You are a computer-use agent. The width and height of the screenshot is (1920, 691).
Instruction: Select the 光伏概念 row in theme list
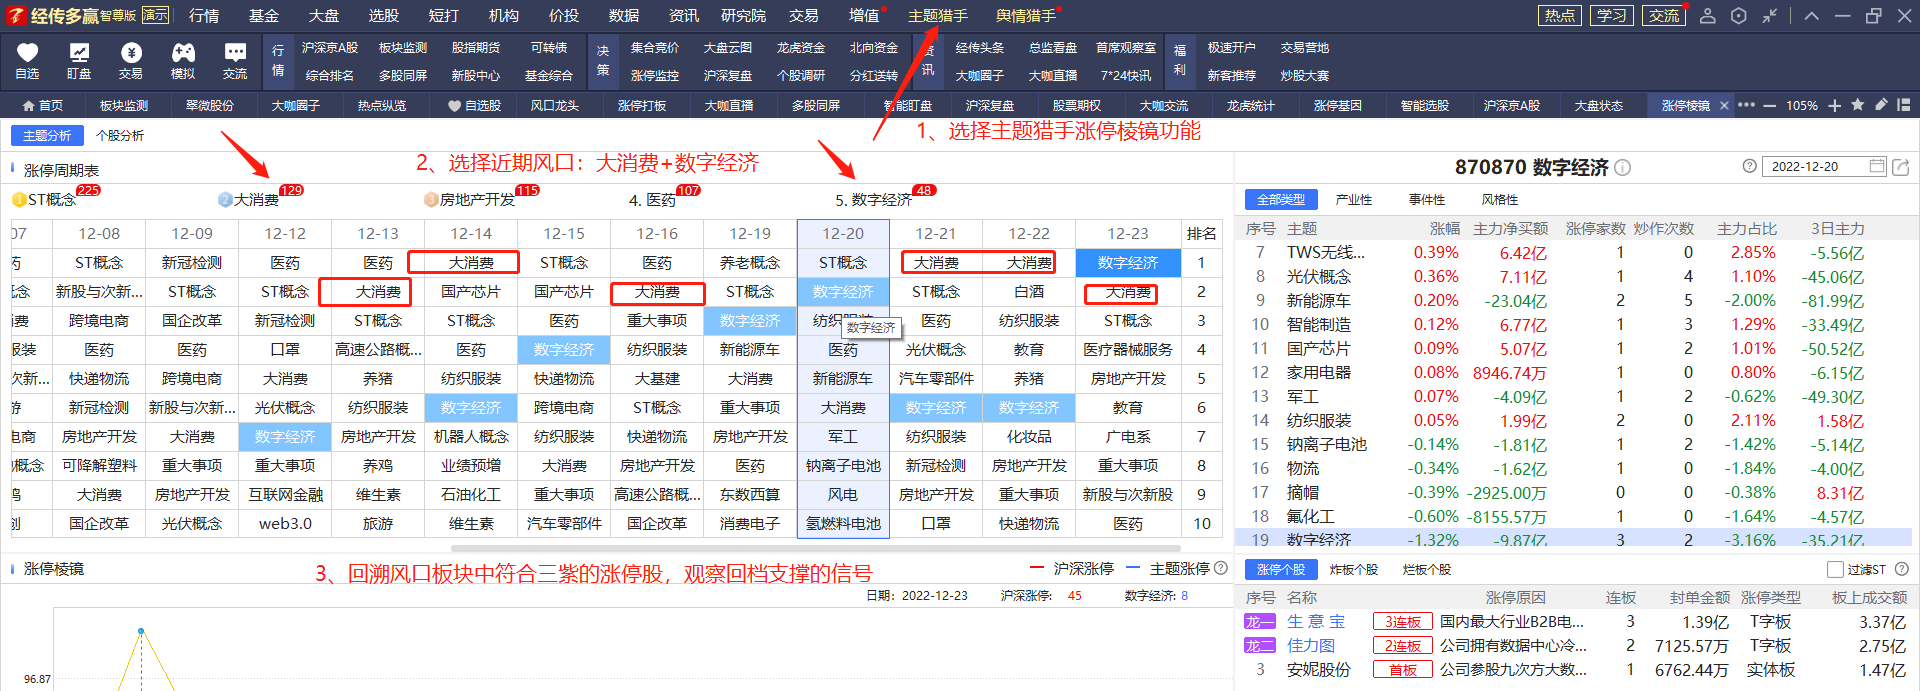pyautogui.click(x=1574, y=276)
